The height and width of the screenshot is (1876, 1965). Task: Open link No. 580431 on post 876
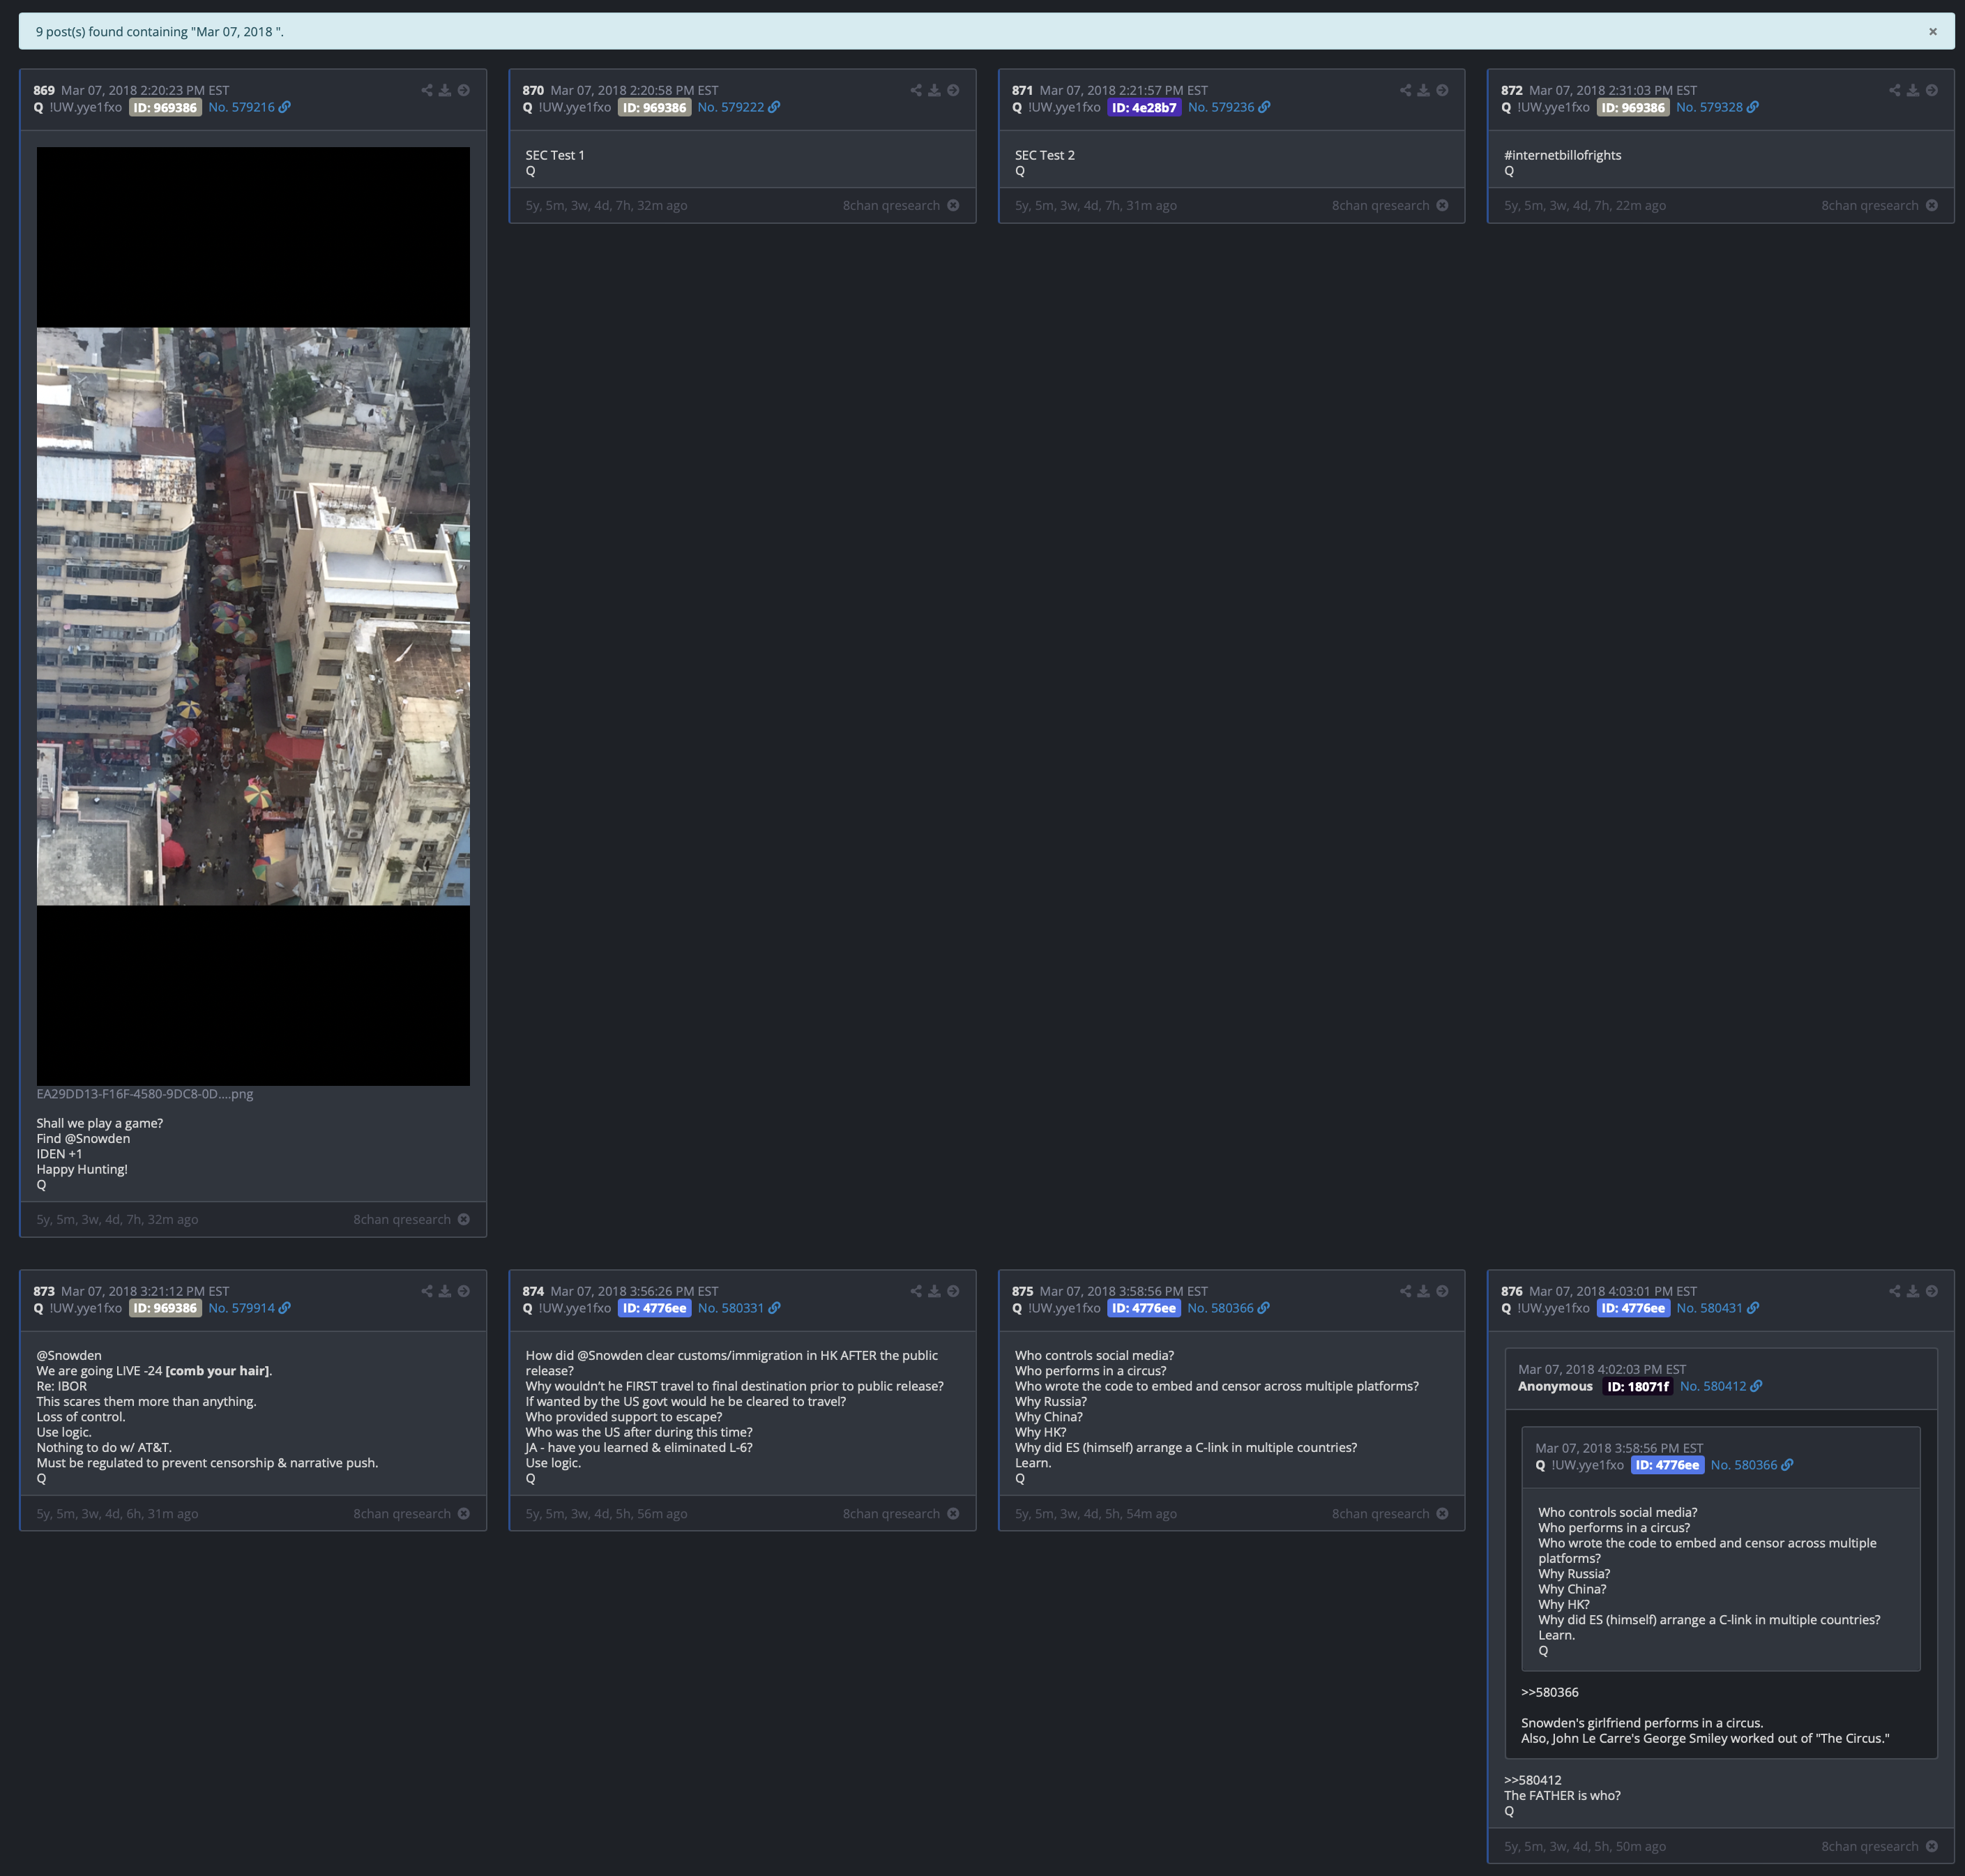pos(1717,1308)
